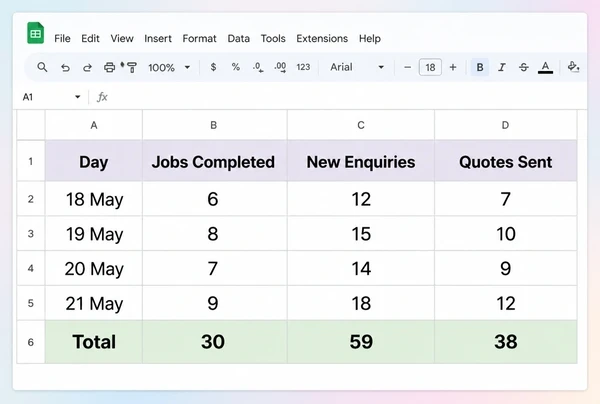Open the File menu
Image resolution: width=600 pixels, height=404 pixels.
pyautogui.click(x=62, y=39)
